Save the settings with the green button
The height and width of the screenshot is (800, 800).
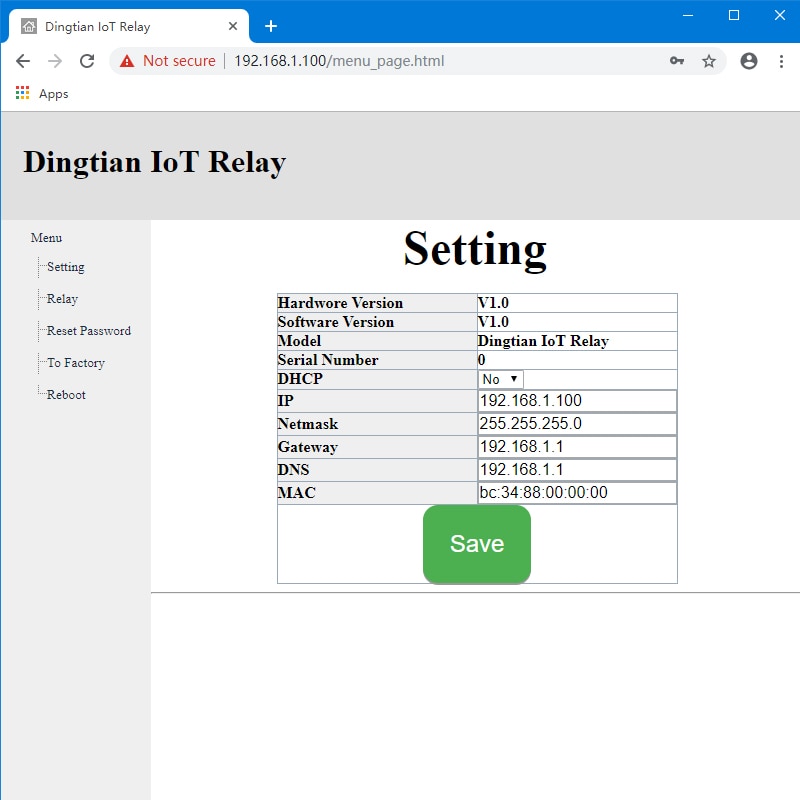pos(477,544)
